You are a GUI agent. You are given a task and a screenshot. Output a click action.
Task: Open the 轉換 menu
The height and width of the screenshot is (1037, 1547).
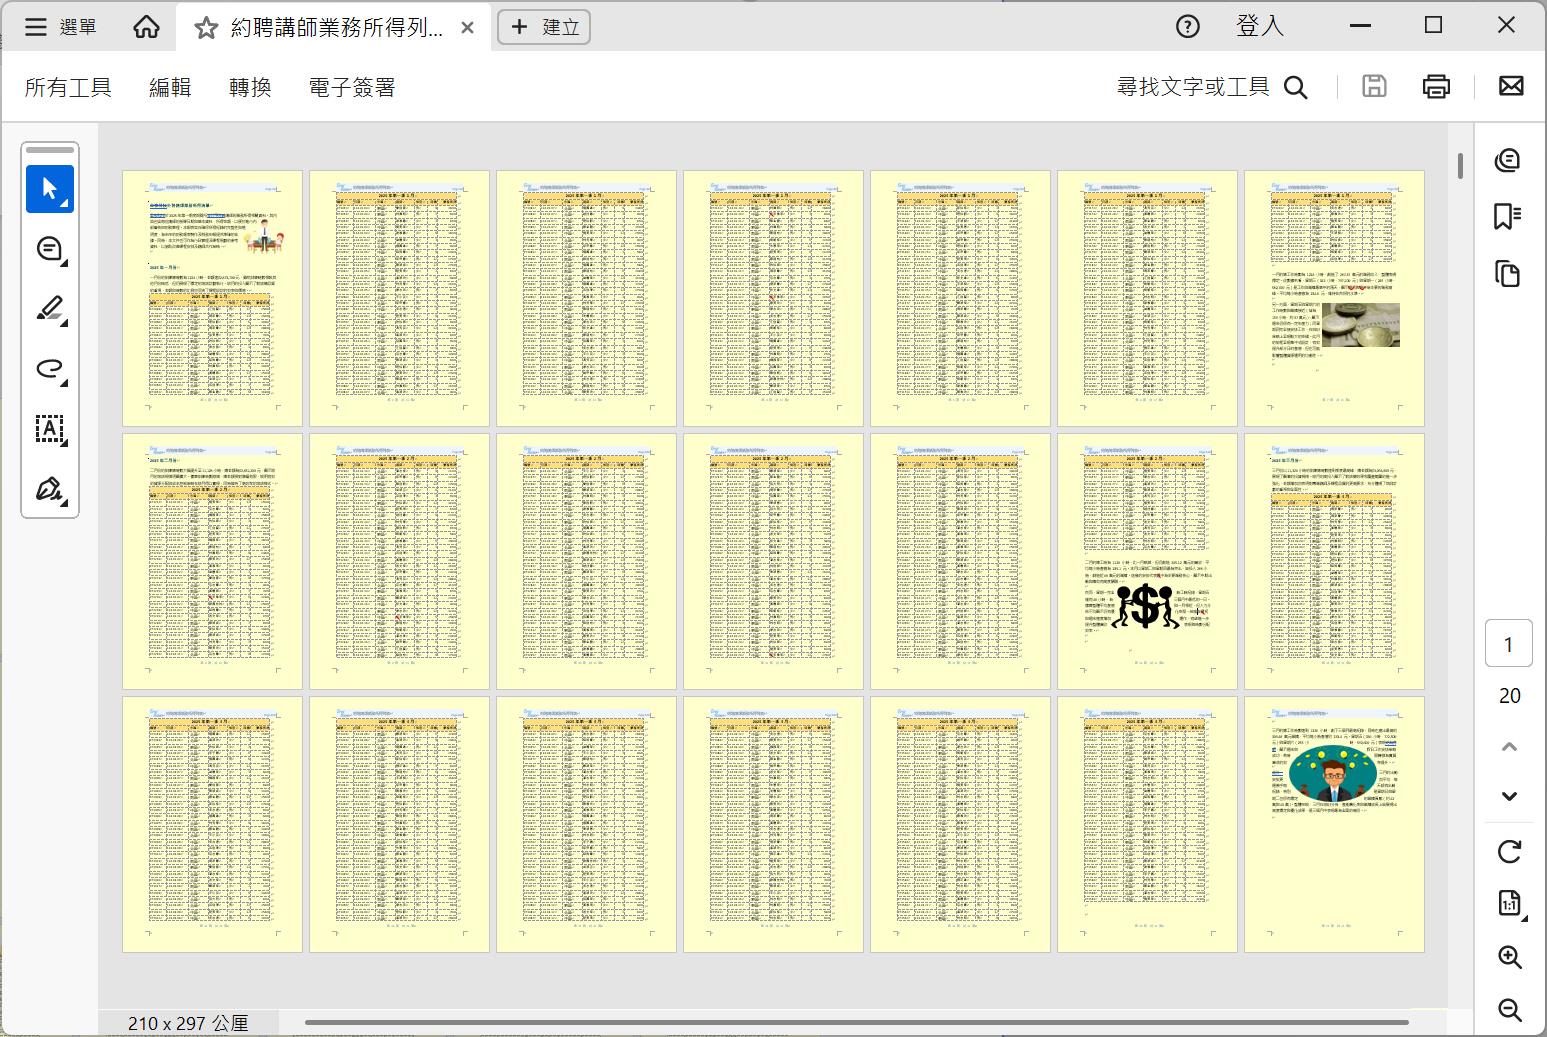(x=250, y=88)
